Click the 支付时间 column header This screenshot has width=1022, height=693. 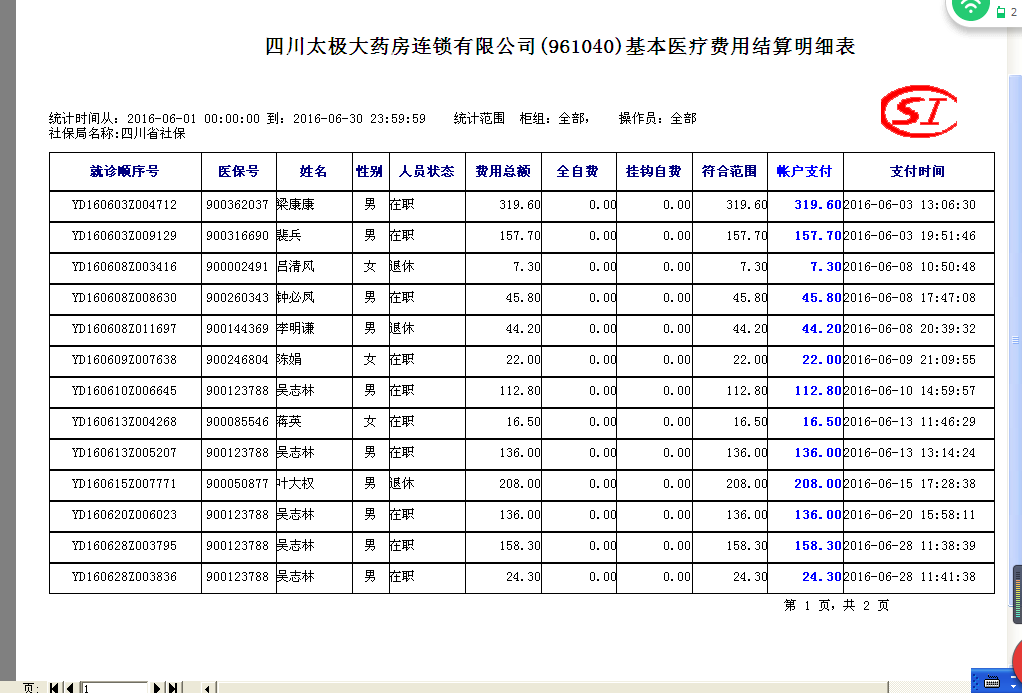click(918, 171)
